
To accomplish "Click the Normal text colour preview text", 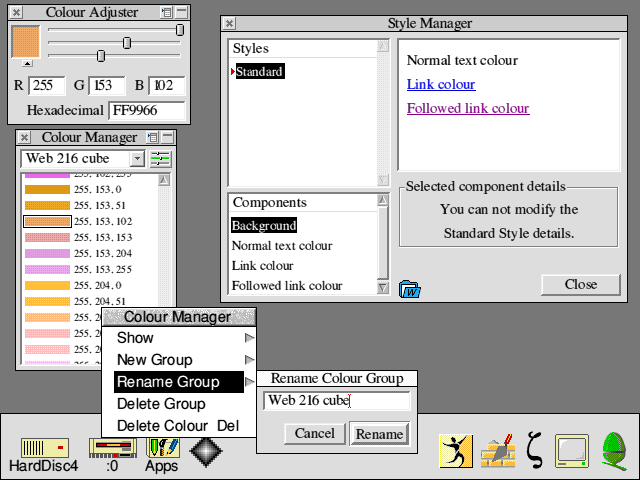I will pyautogui.click(x=462, y=60).
